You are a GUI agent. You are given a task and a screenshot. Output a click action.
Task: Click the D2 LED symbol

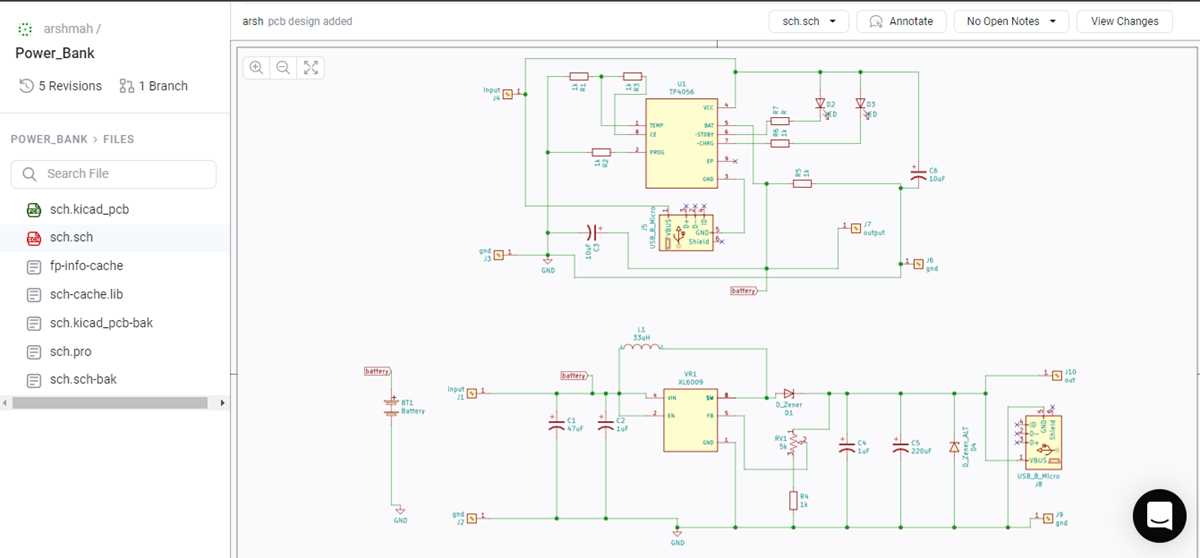[x=820, y=104]
